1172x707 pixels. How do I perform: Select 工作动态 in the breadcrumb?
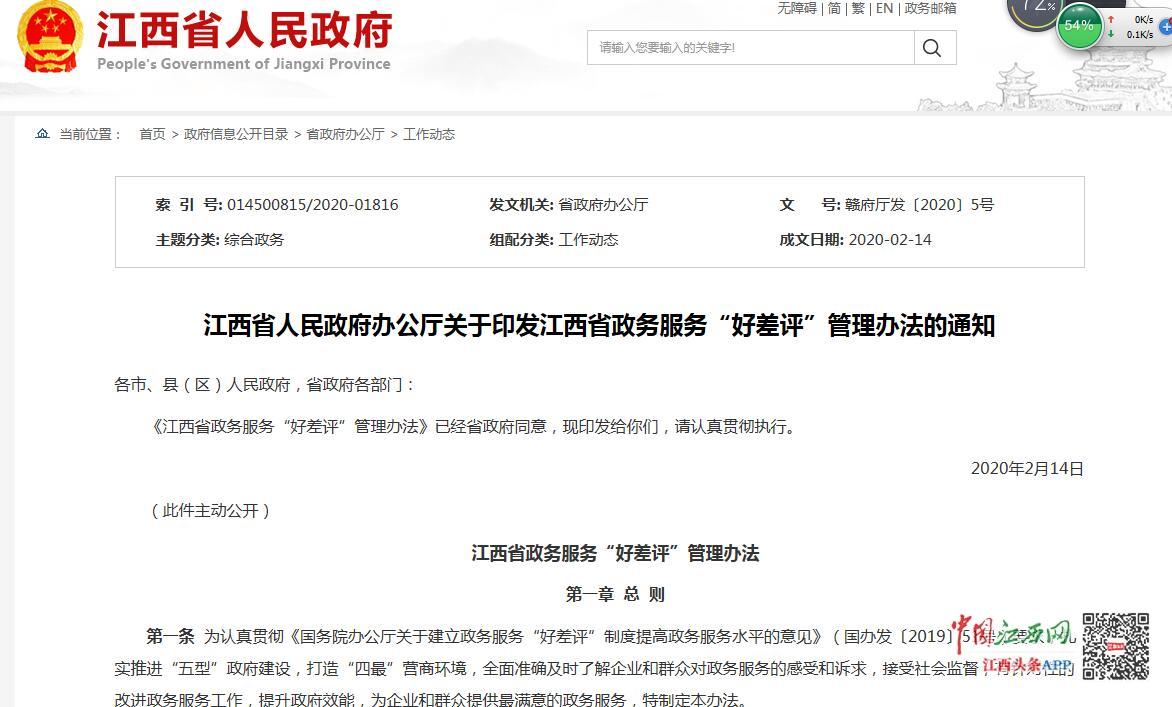(429, 134)
